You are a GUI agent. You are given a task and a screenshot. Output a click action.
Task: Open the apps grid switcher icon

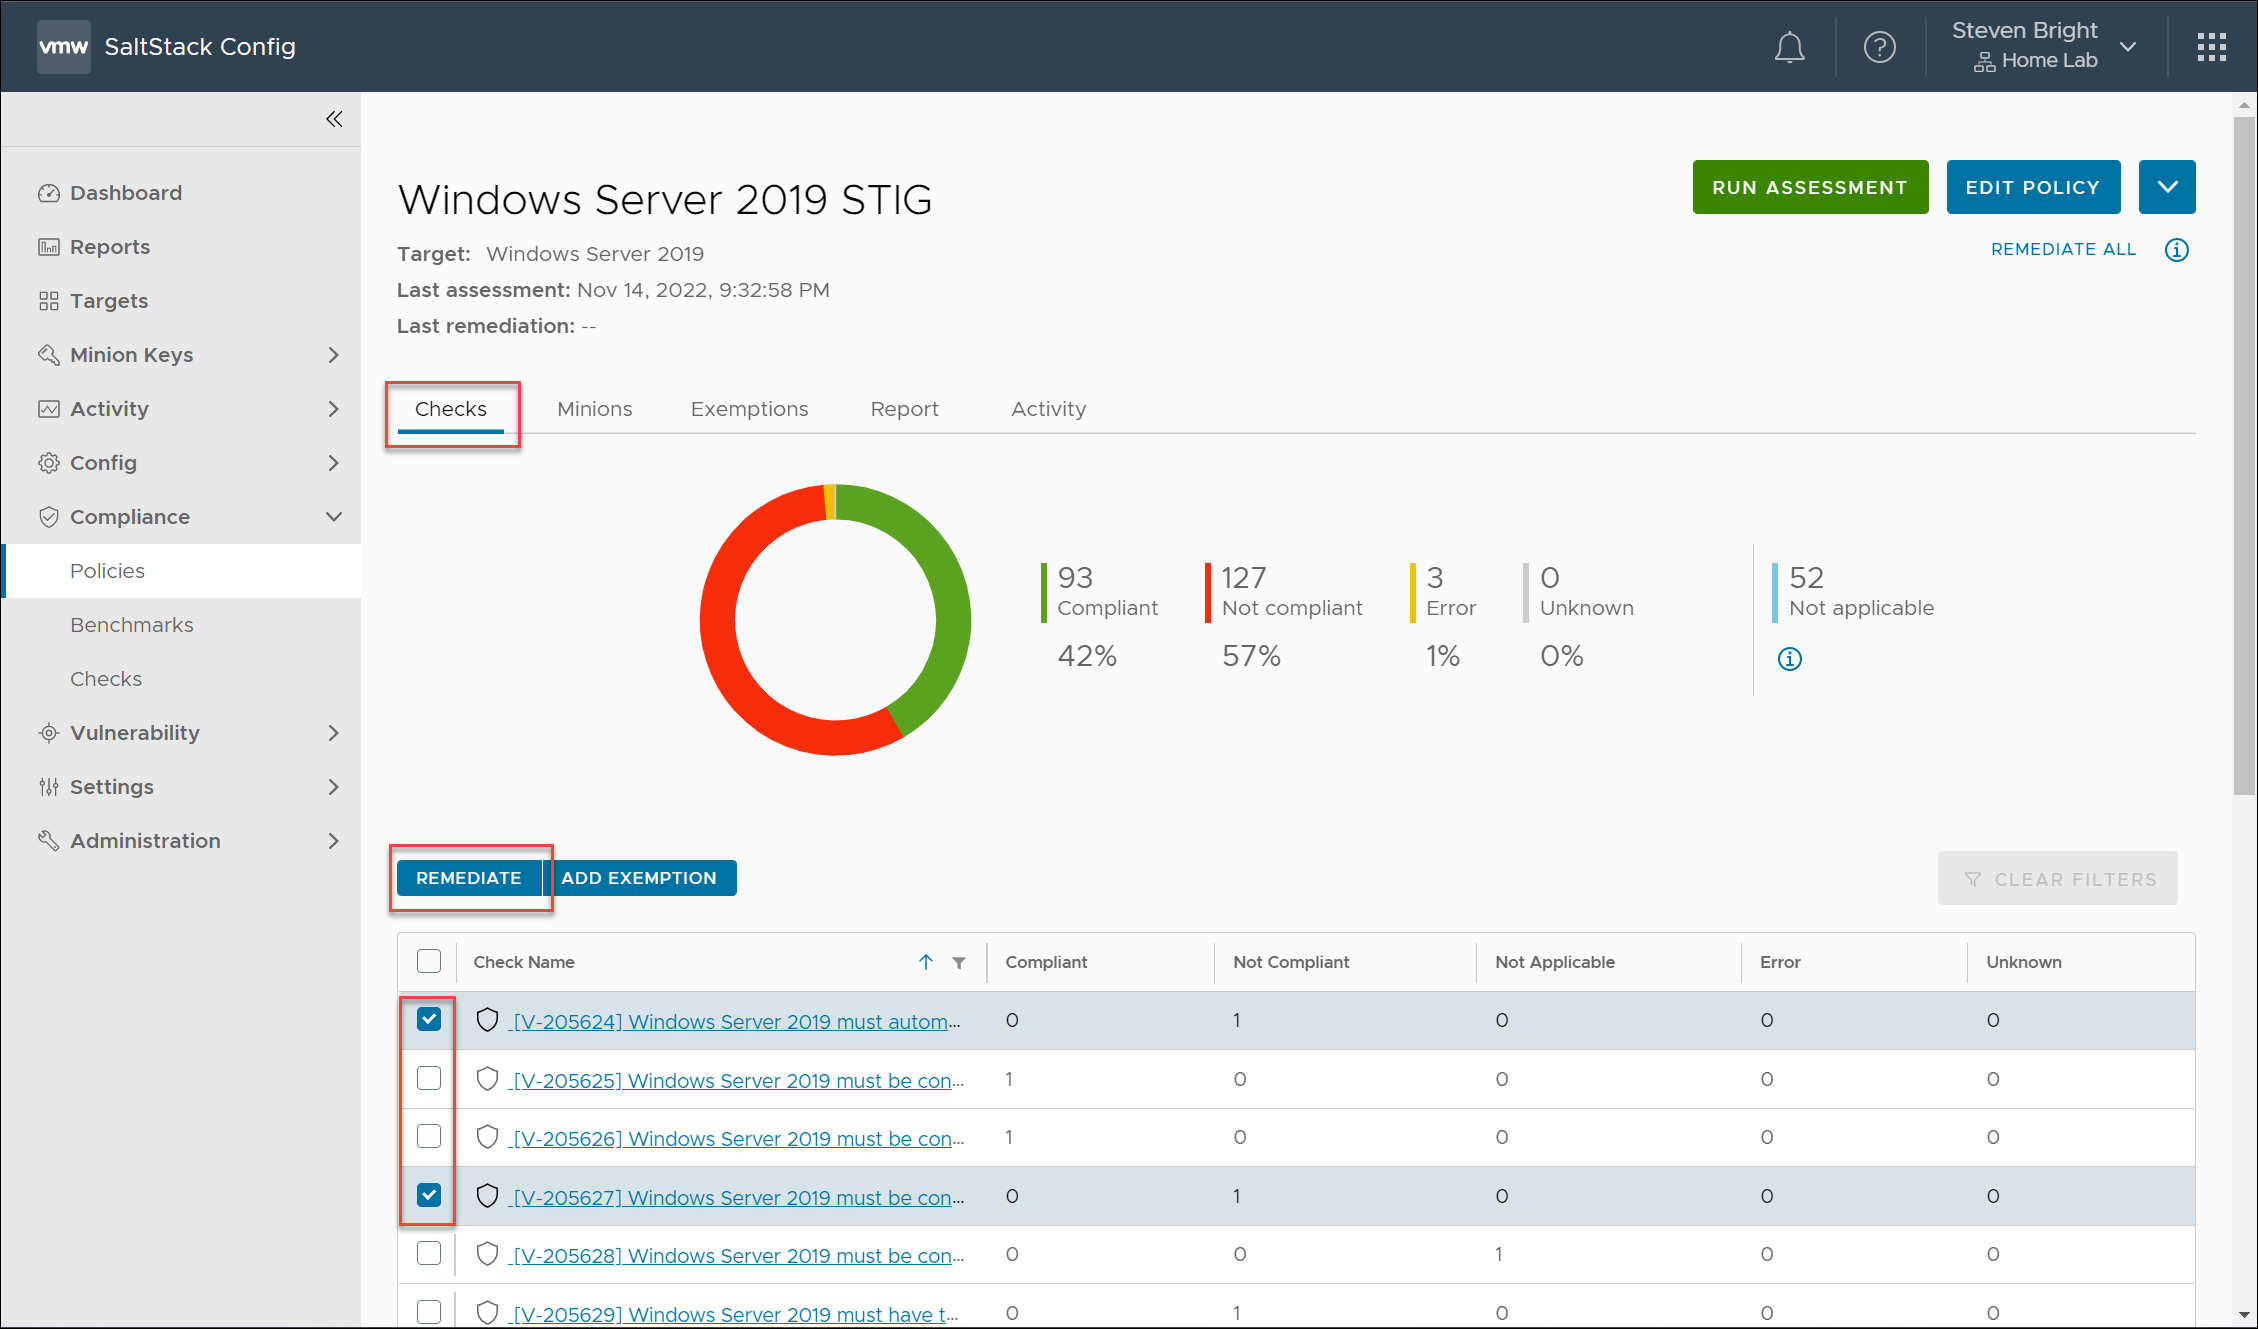(2211, 47)
